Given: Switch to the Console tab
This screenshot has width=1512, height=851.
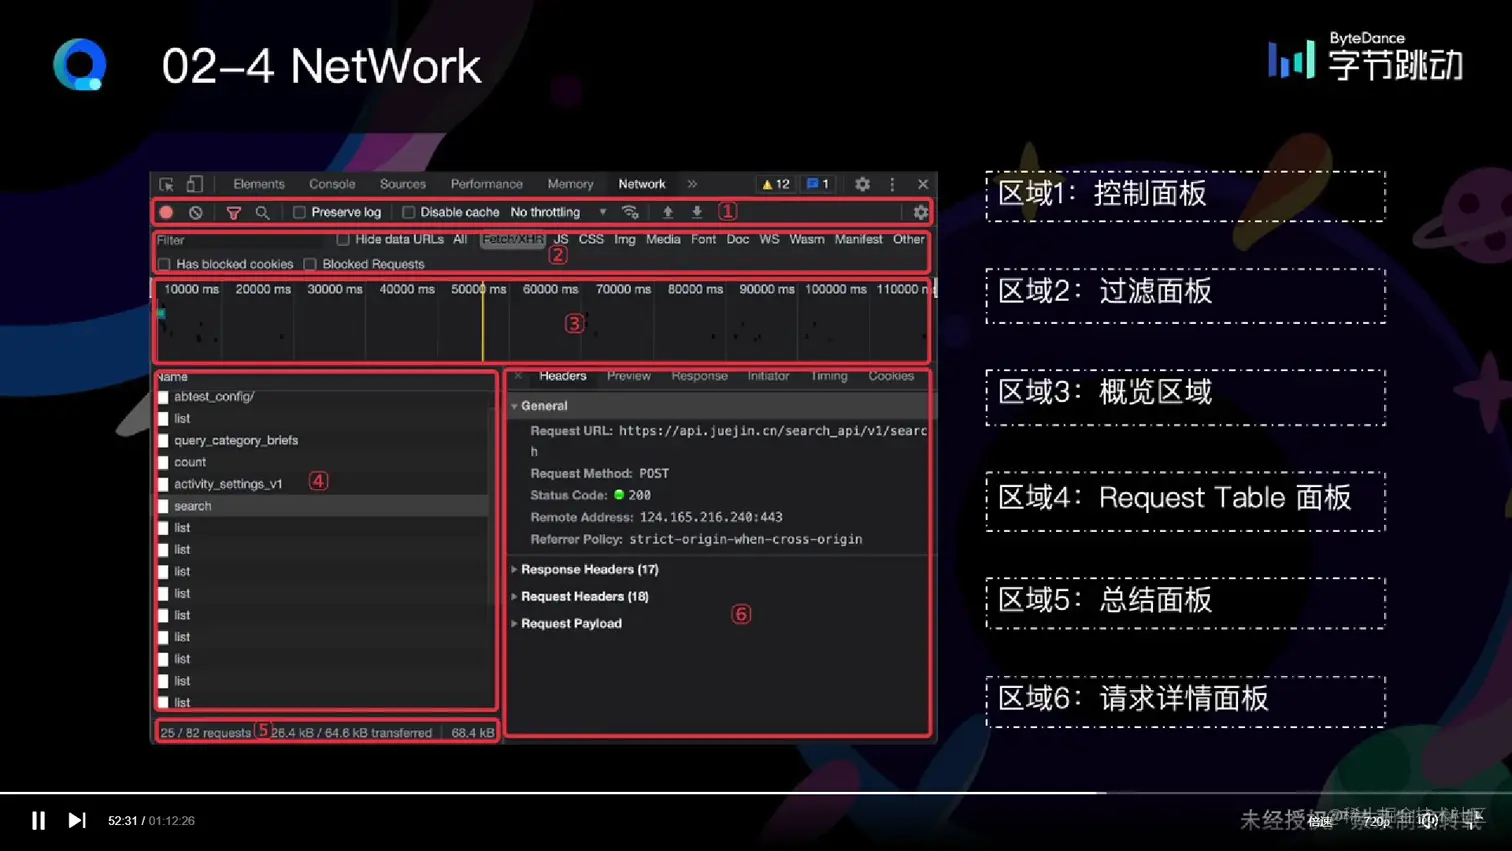Looking at the screenshot, I should click(x=332, y=184).
